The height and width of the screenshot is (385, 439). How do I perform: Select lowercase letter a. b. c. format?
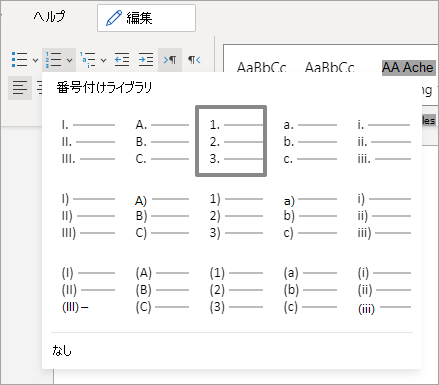310,142
